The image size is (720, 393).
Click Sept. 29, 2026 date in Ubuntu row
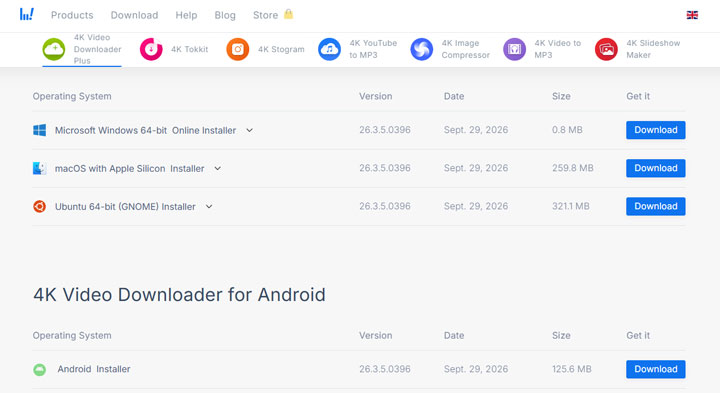pyautogui.click(x=476, y=206)
